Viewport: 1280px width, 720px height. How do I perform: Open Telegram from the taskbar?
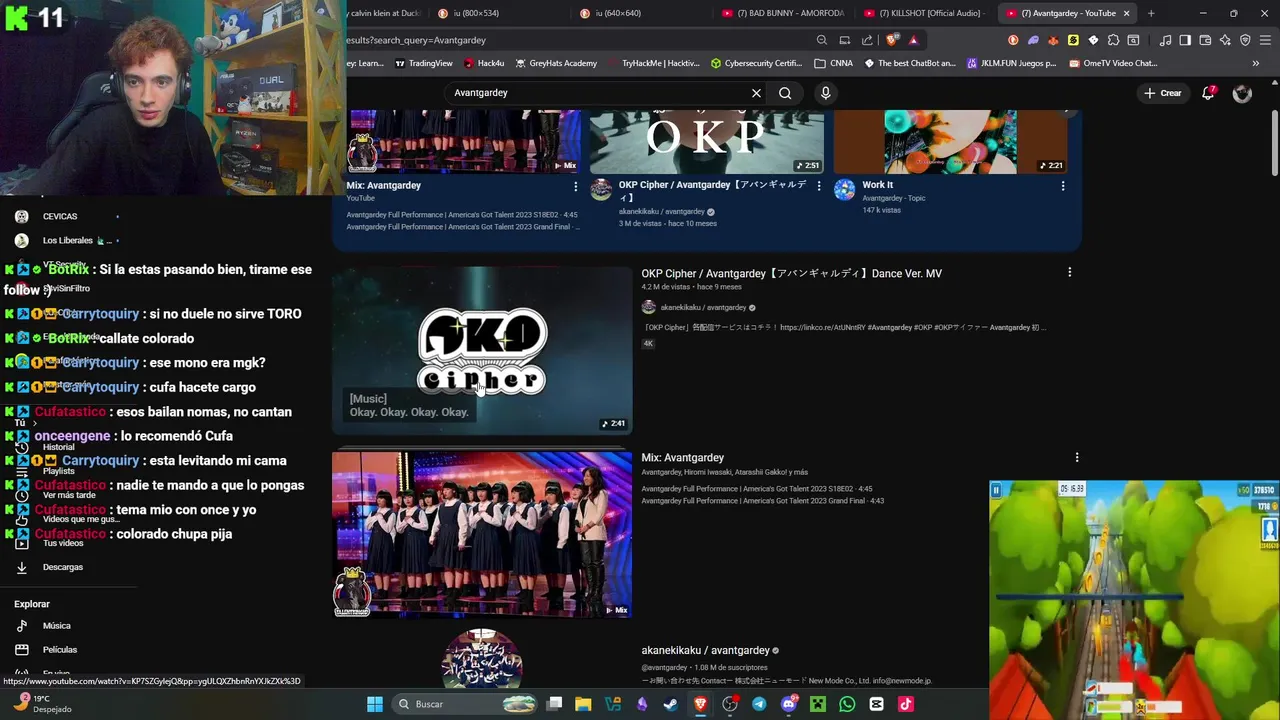[759, 704]
